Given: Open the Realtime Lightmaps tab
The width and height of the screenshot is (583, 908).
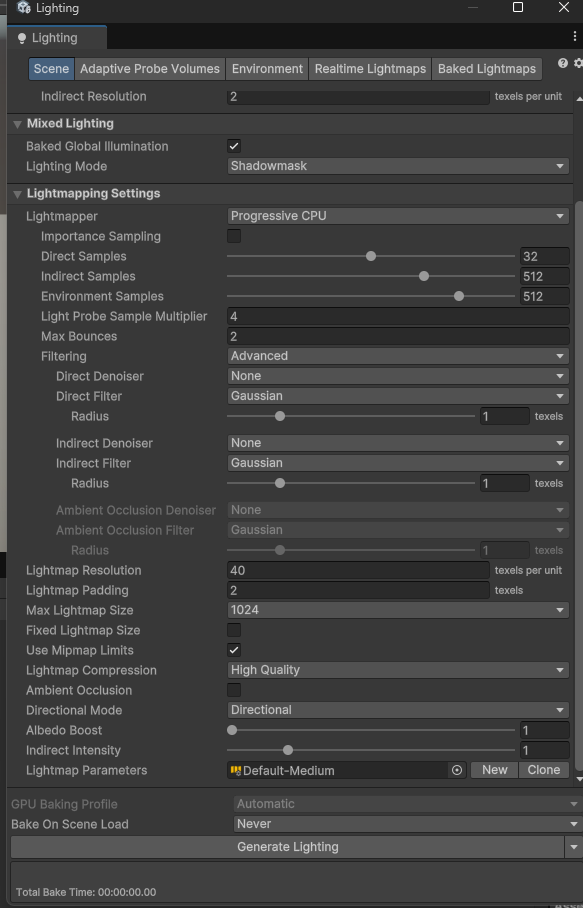Looking at the screenshot, I should point(370,68).
